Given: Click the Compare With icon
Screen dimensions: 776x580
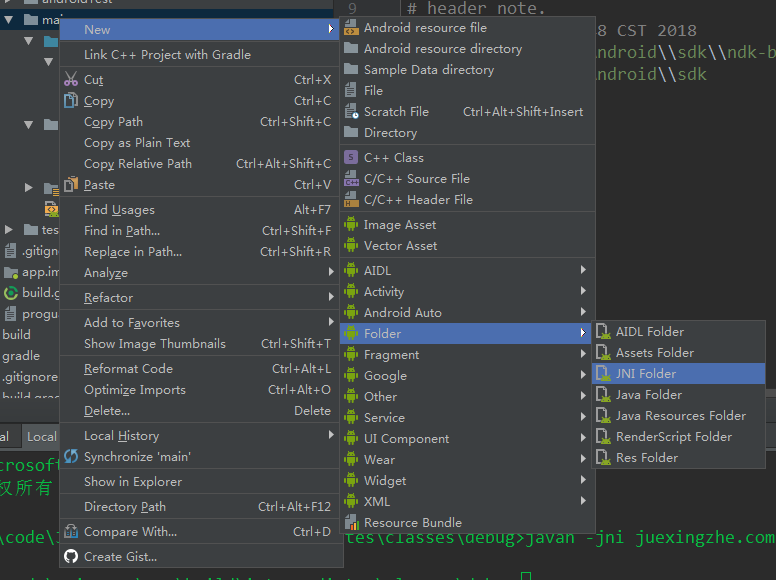Looking at the screenshot, I should (x=71, y=532).
